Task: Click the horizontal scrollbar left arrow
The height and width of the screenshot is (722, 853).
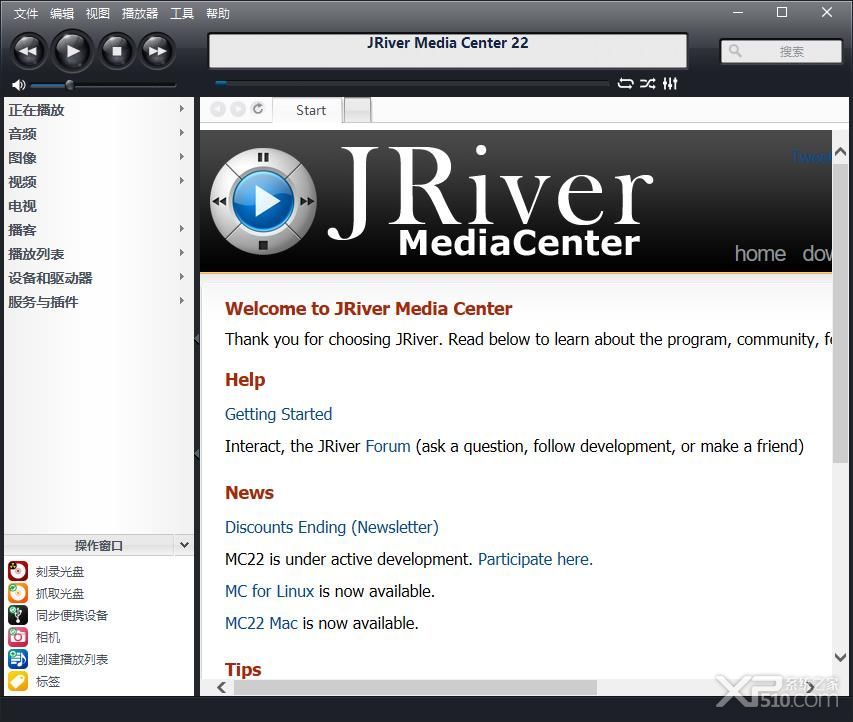Action: tap(221, 687)
